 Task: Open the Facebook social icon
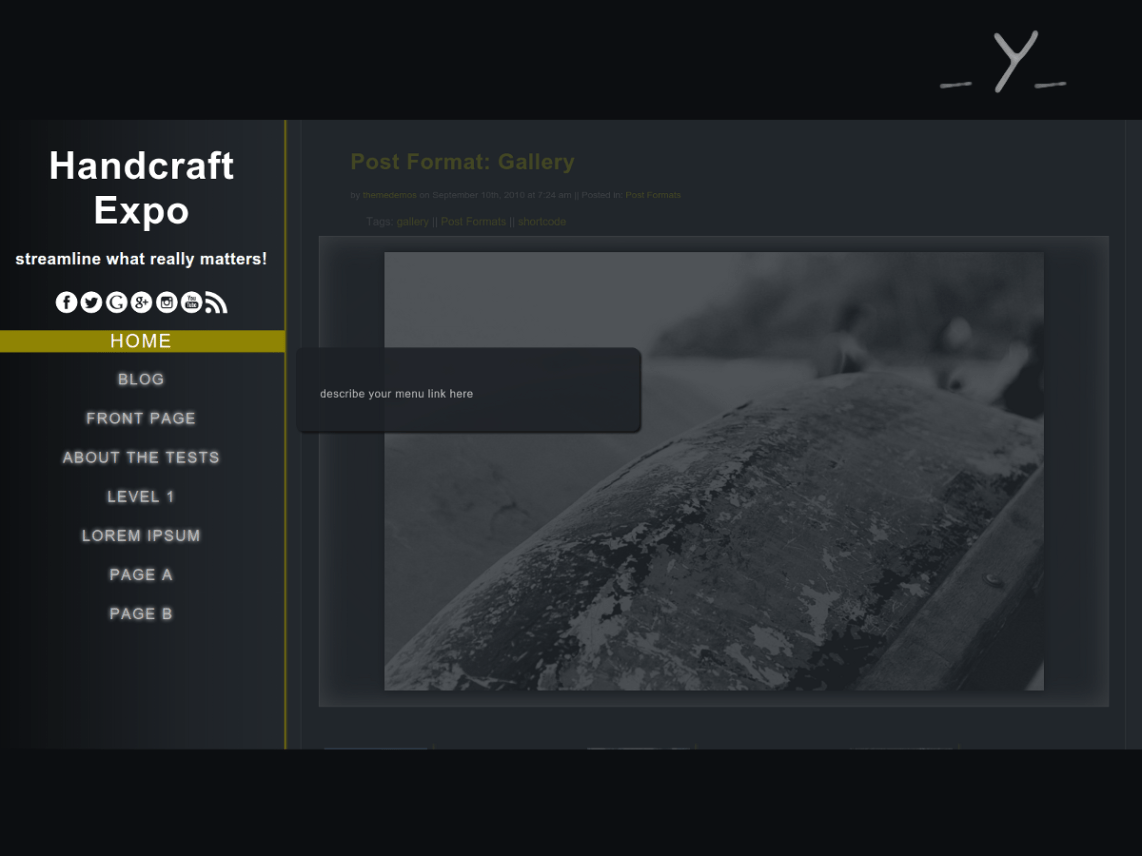pos(66,301)
